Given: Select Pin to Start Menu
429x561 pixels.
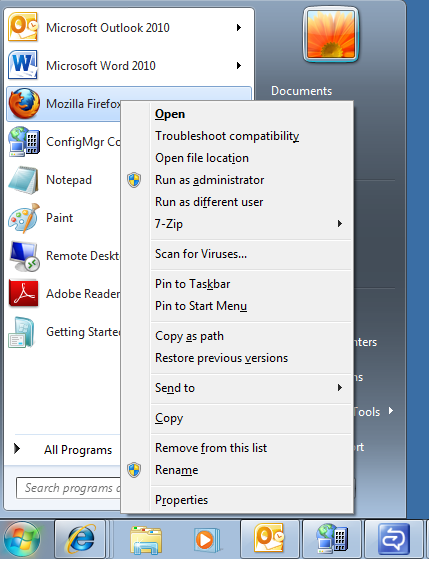Looking at the screenshot, I should pos(201,306).
